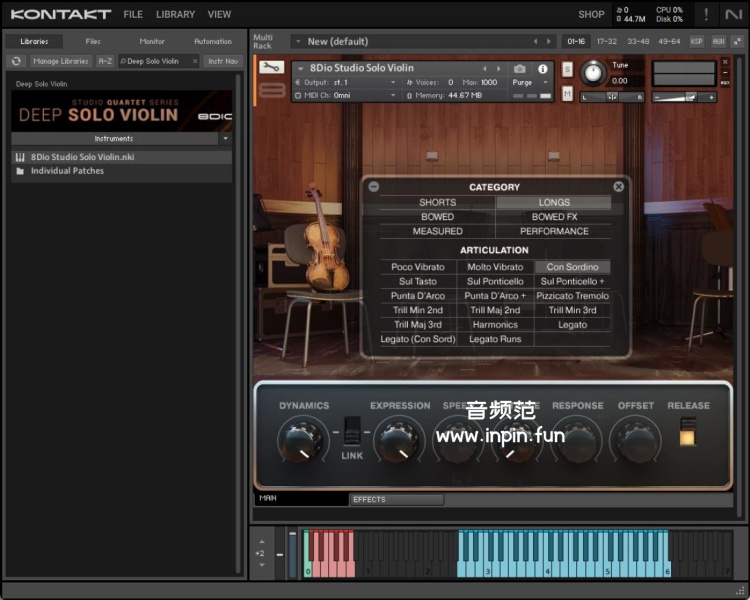
Task: Click the exclamation warning icon in header
Action: 706,14
